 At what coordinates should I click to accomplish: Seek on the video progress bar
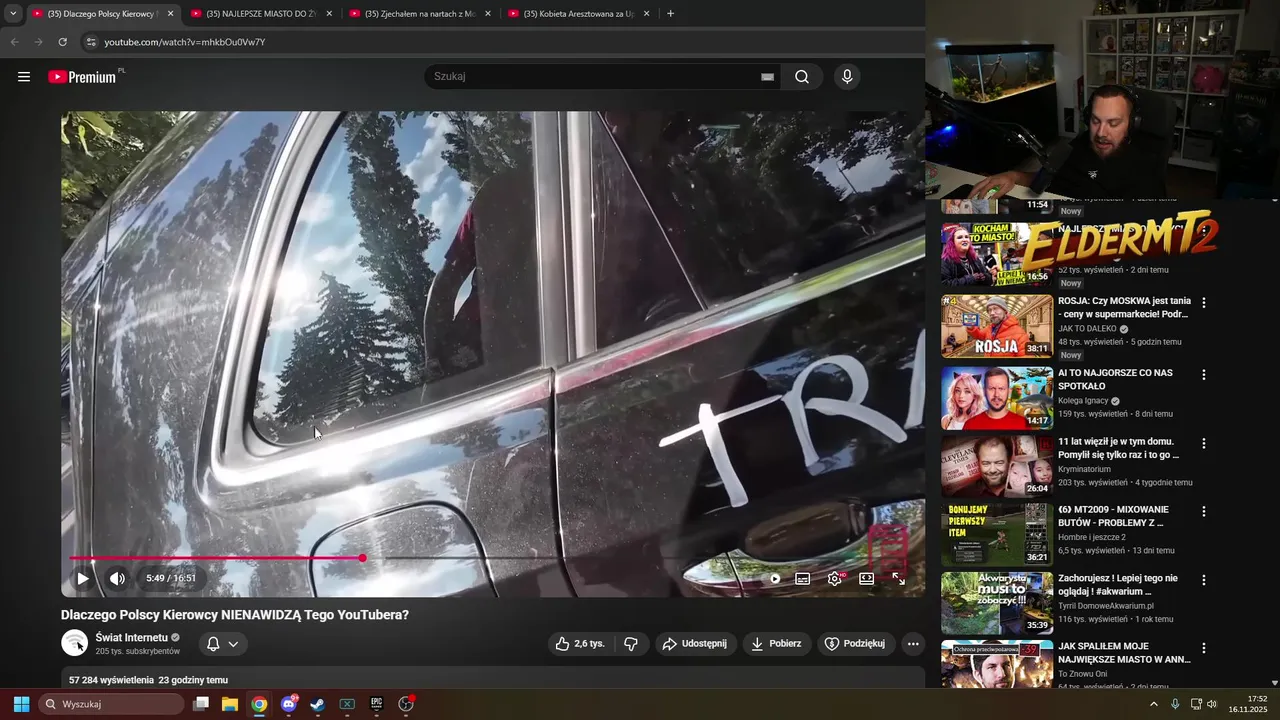(x=494, y=558)
